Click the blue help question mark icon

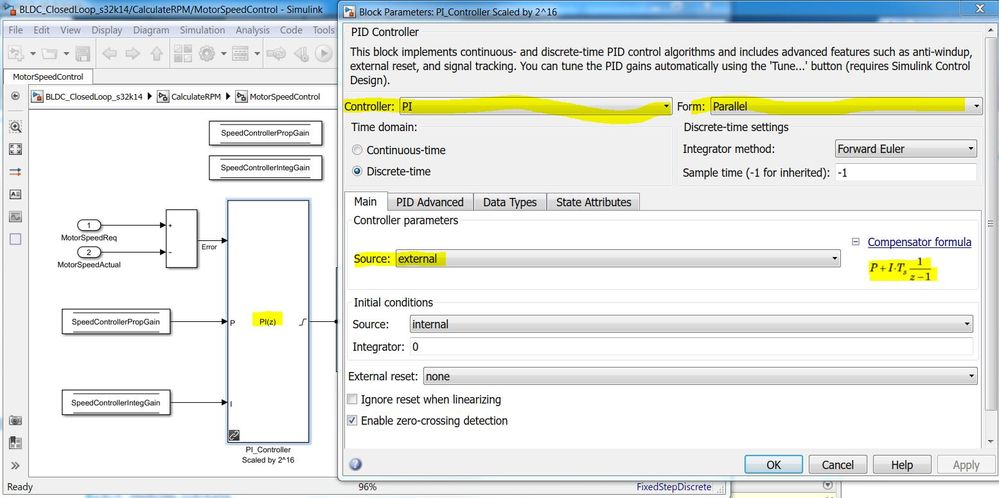click(356, 464)
